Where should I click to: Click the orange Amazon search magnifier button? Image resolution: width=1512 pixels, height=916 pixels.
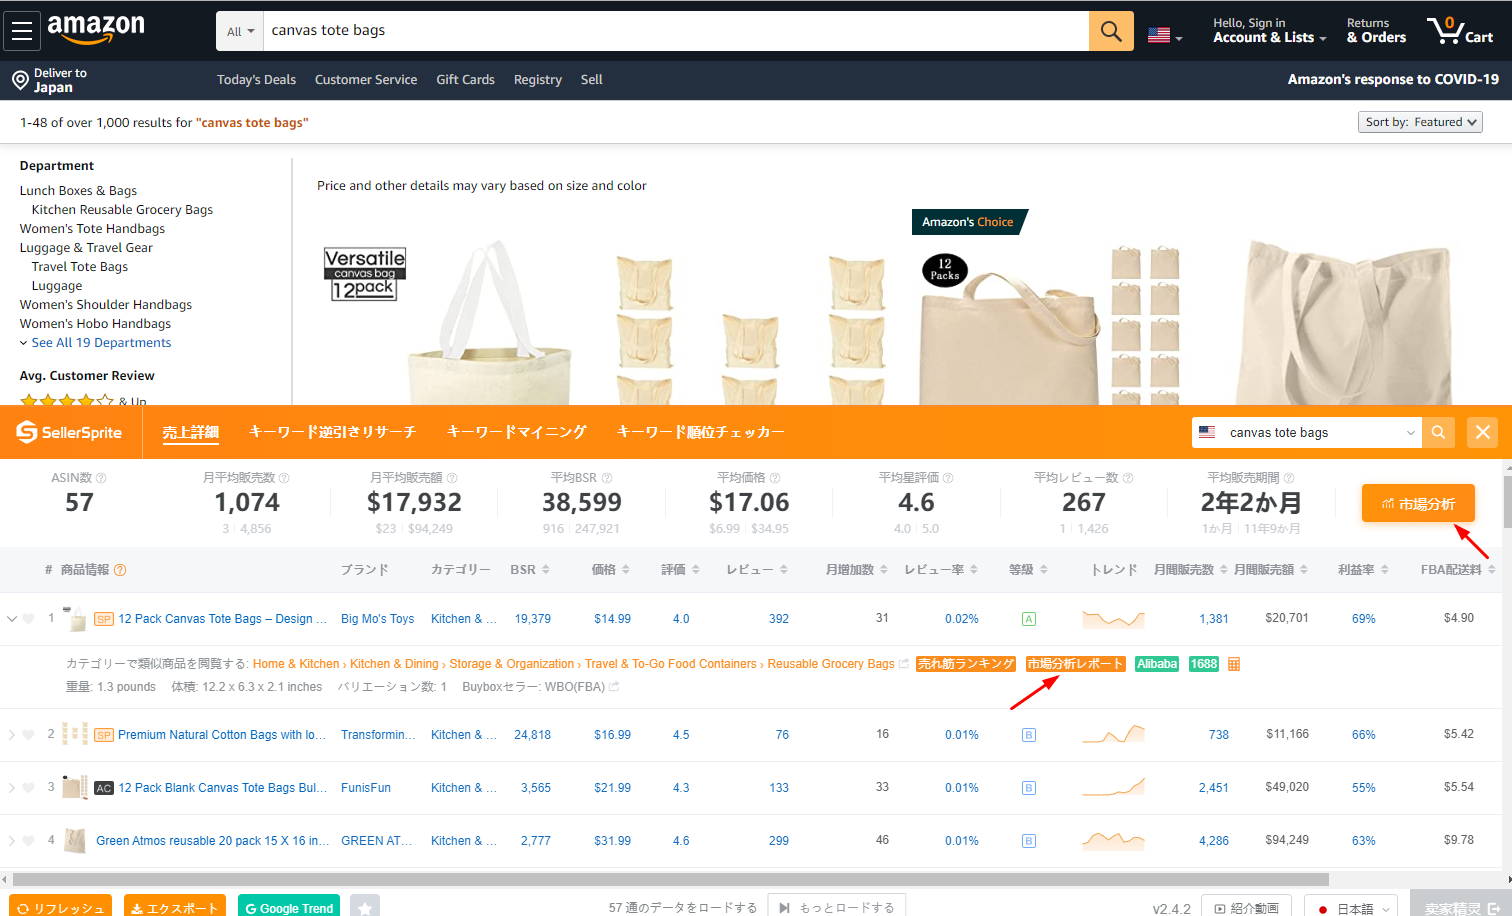tap(1111, 31)
